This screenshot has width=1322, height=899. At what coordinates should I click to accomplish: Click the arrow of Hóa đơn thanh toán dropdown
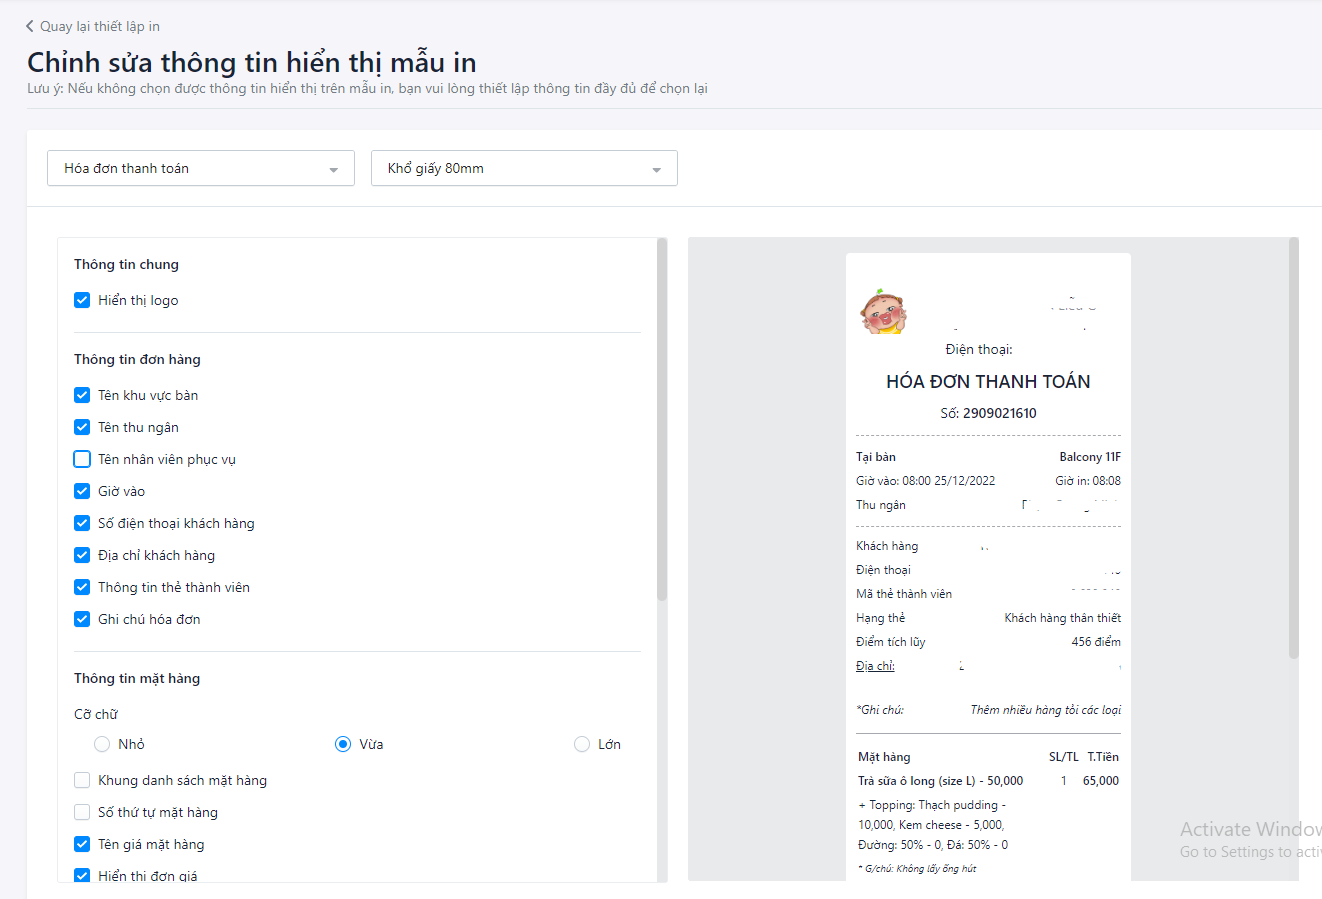pos(333,170)
